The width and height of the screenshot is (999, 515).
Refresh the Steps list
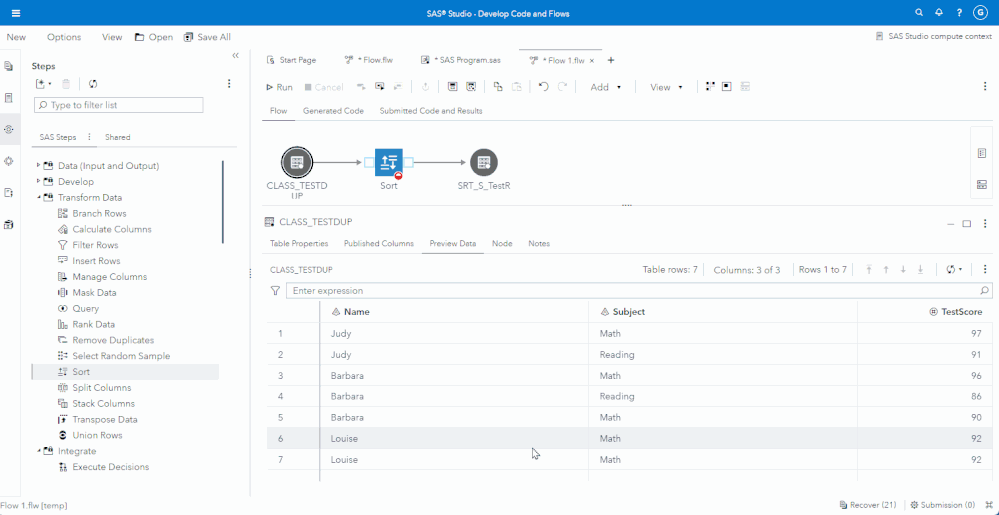point(93,84)
